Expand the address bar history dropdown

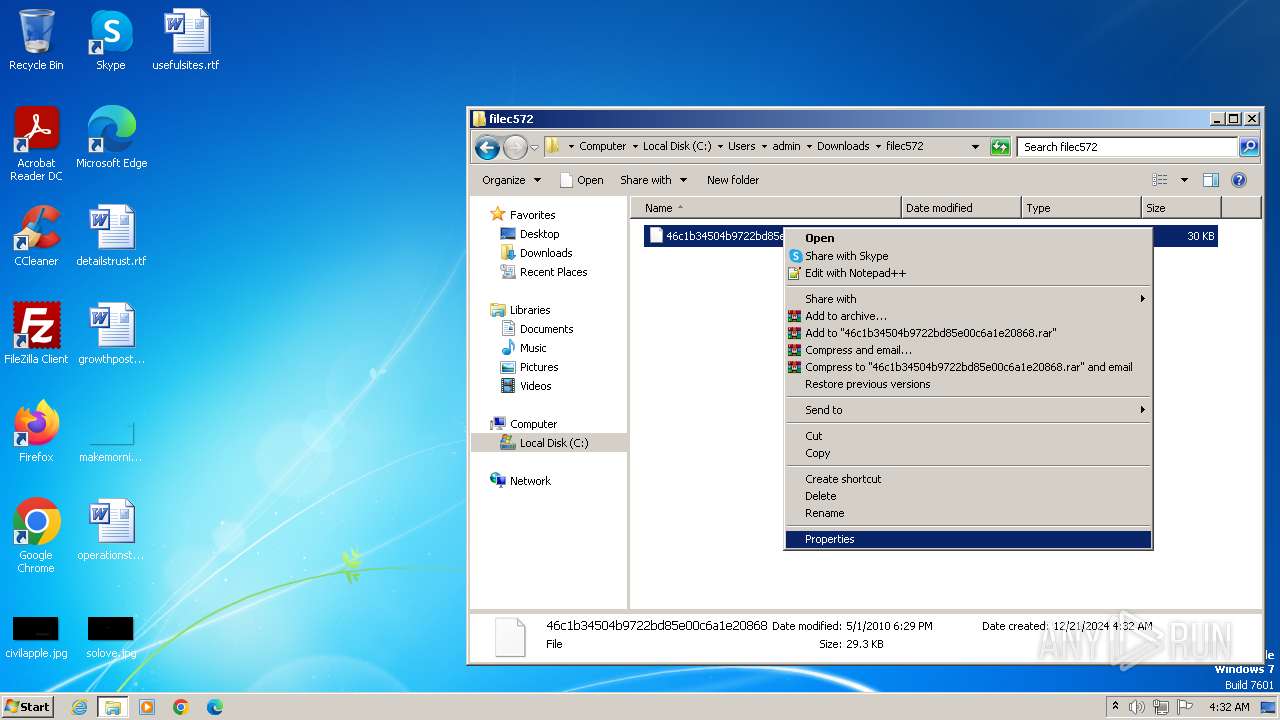pyautogui.click(x=976, y=147)
